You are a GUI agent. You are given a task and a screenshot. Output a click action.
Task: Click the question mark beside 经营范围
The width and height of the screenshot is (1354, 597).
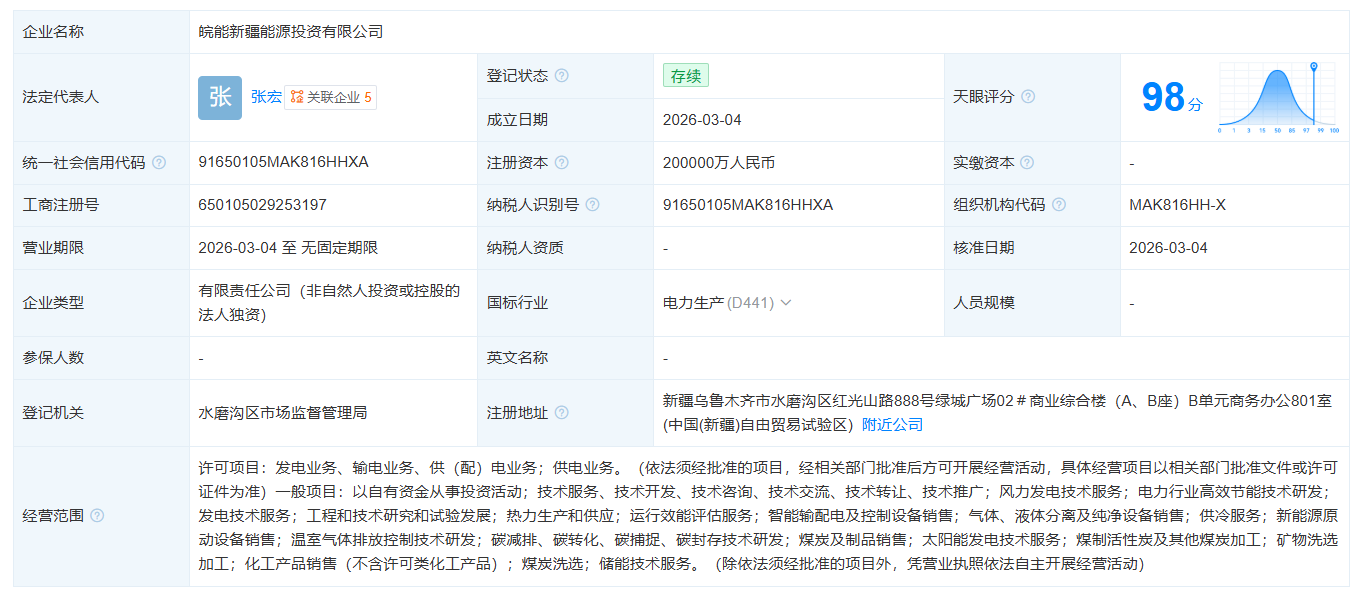pos(98,516)
